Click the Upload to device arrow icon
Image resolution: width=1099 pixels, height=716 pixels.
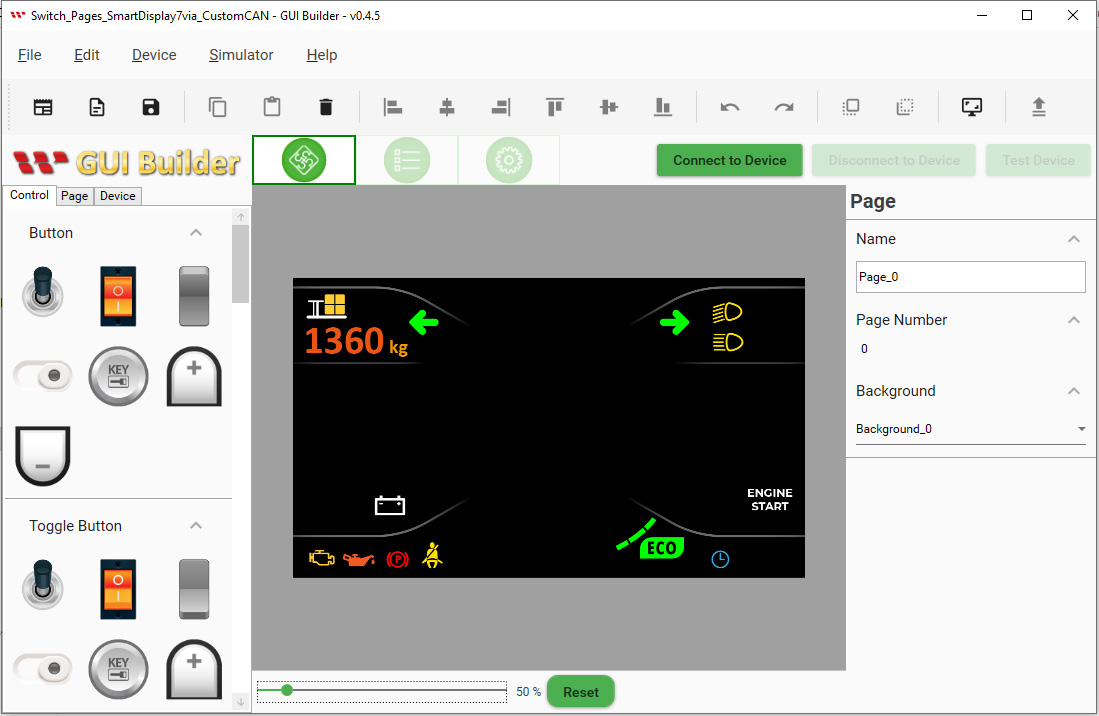pos(1039,107)
